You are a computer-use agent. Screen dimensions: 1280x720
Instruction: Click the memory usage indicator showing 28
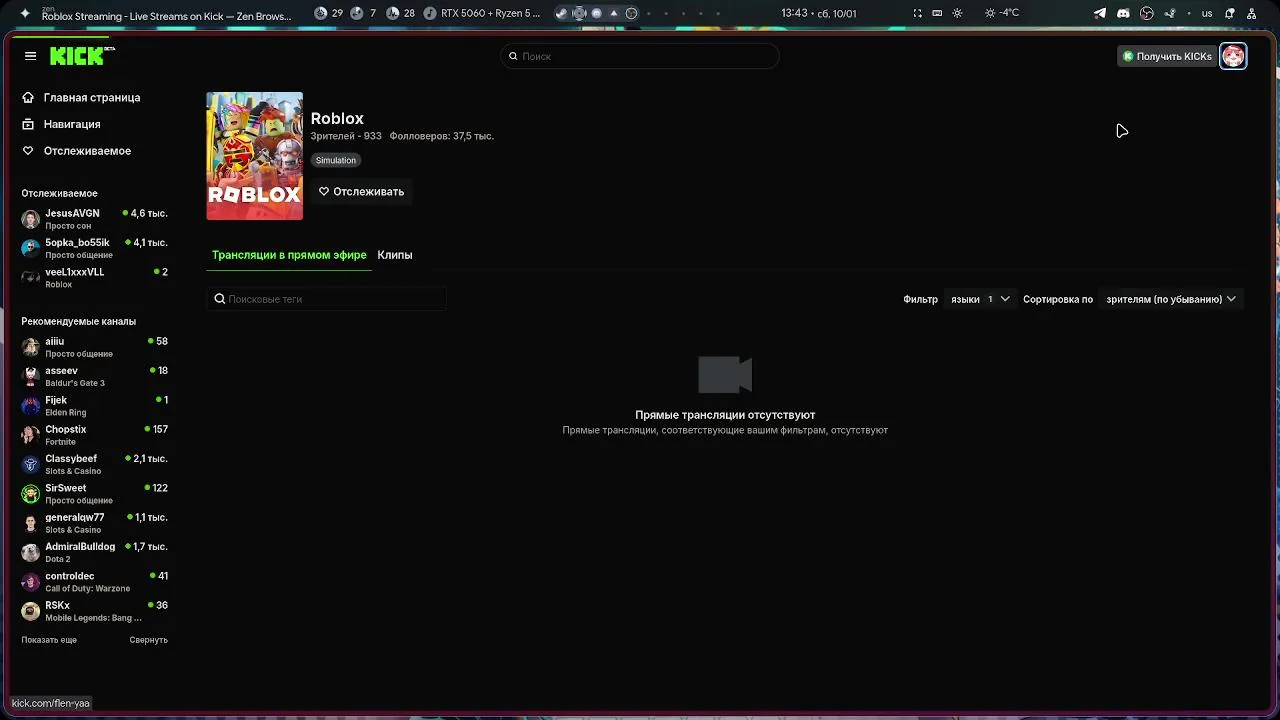(x=401, y=13)
